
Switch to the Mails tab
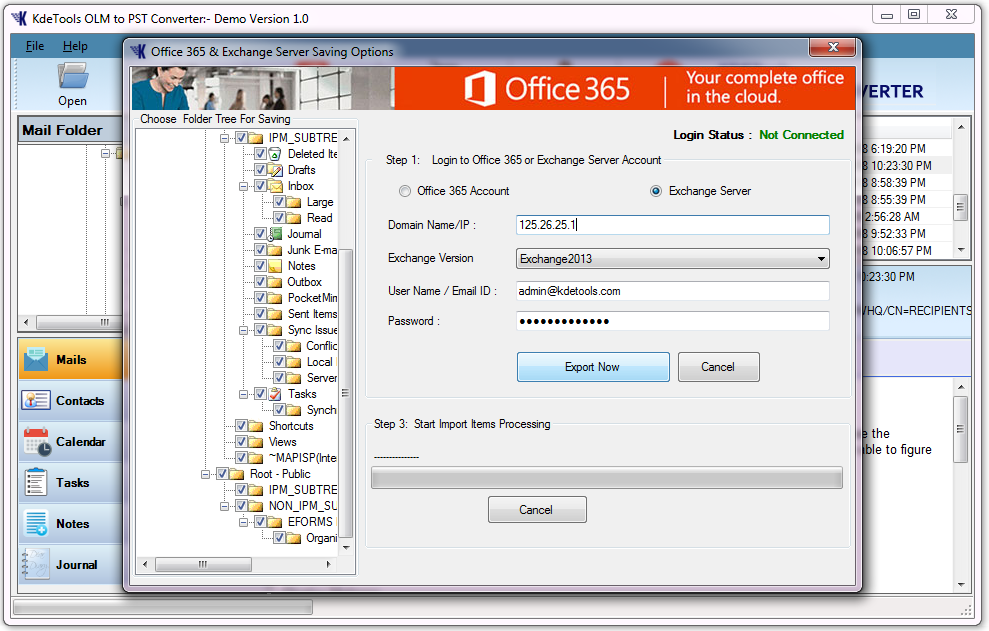click(x=71, y=359)
